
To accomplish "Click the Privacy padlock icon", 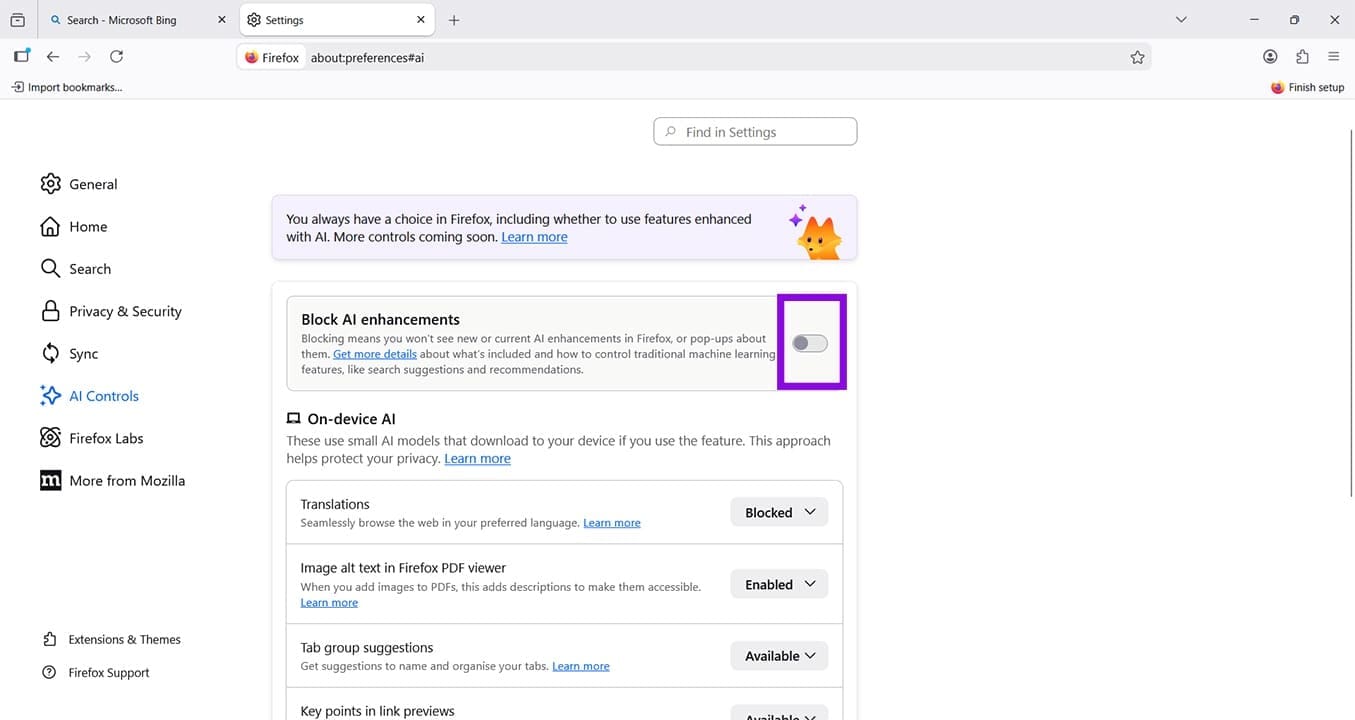I will coord(50,311).
